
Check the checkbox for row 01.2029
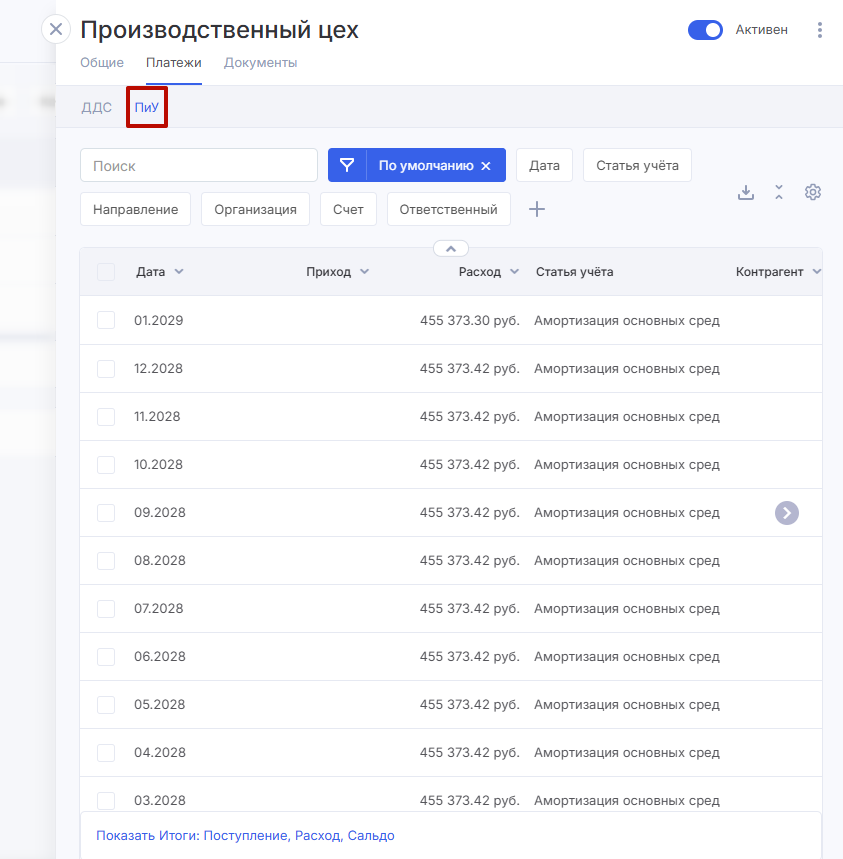coord(106,321)
